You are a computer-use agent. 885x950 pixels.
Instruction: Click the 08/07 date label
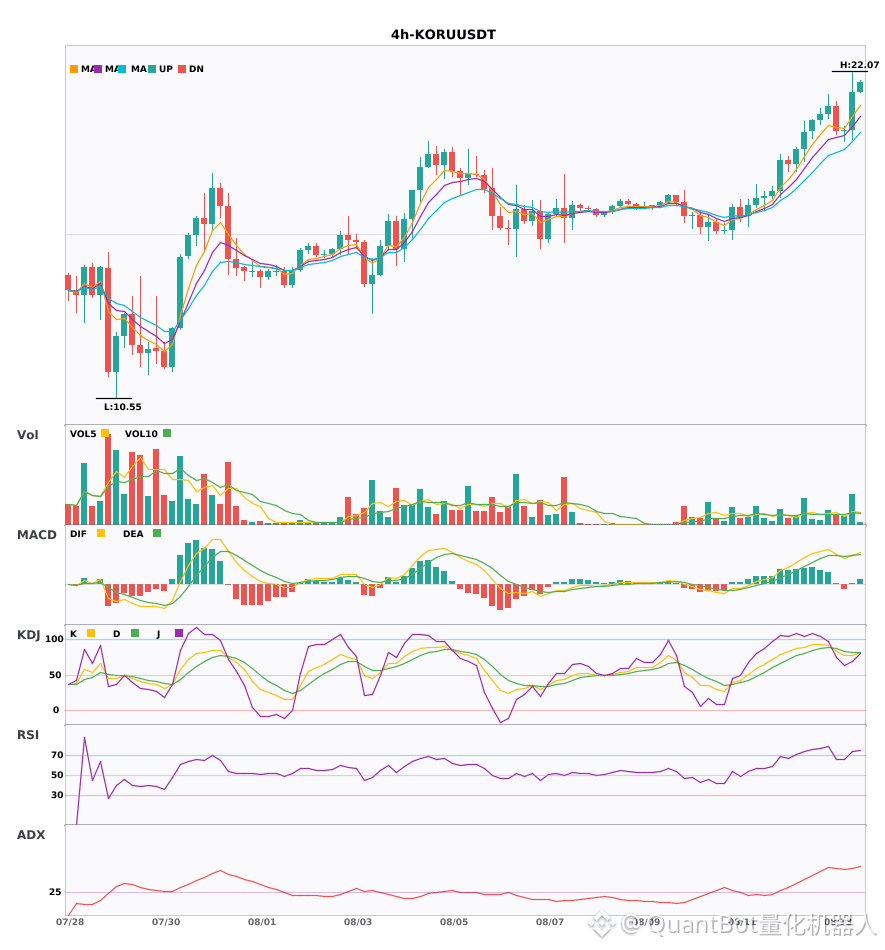[x=549, y=922]
